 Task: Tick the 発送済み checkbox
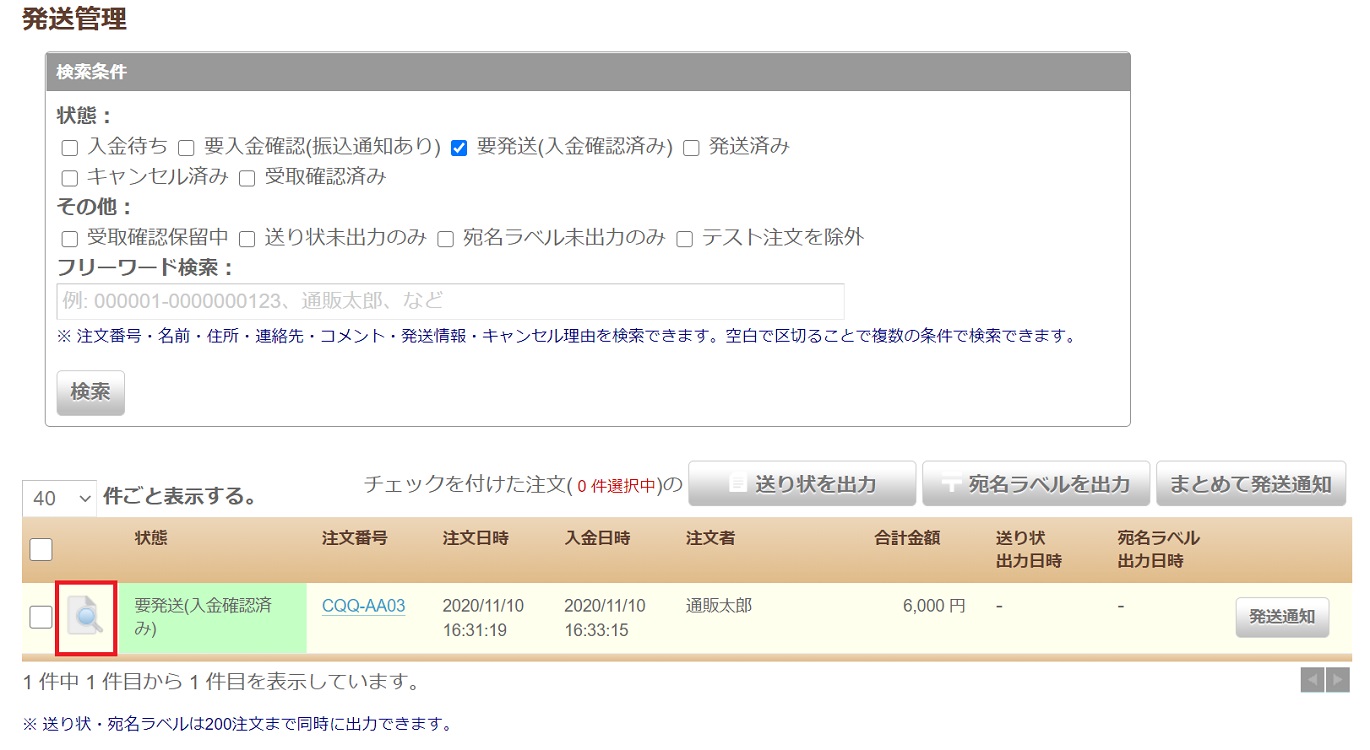tap(691, 148)
